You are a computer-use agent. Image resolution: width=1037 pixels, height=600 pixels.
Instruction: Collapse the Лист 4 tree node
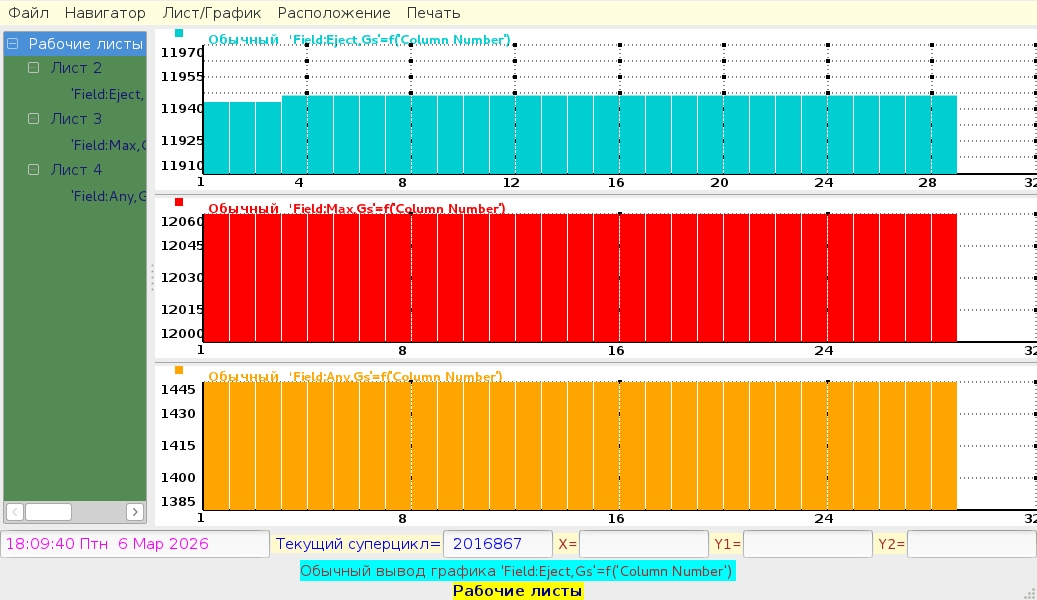(x=34, y=170)
